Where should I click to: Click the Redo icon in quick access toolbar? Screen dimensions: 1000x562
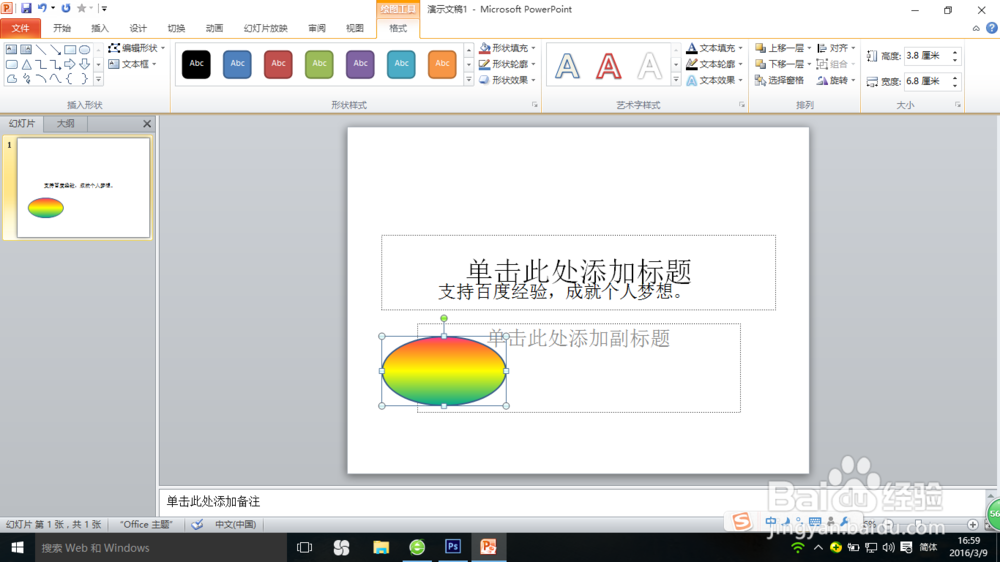point(66,8)
